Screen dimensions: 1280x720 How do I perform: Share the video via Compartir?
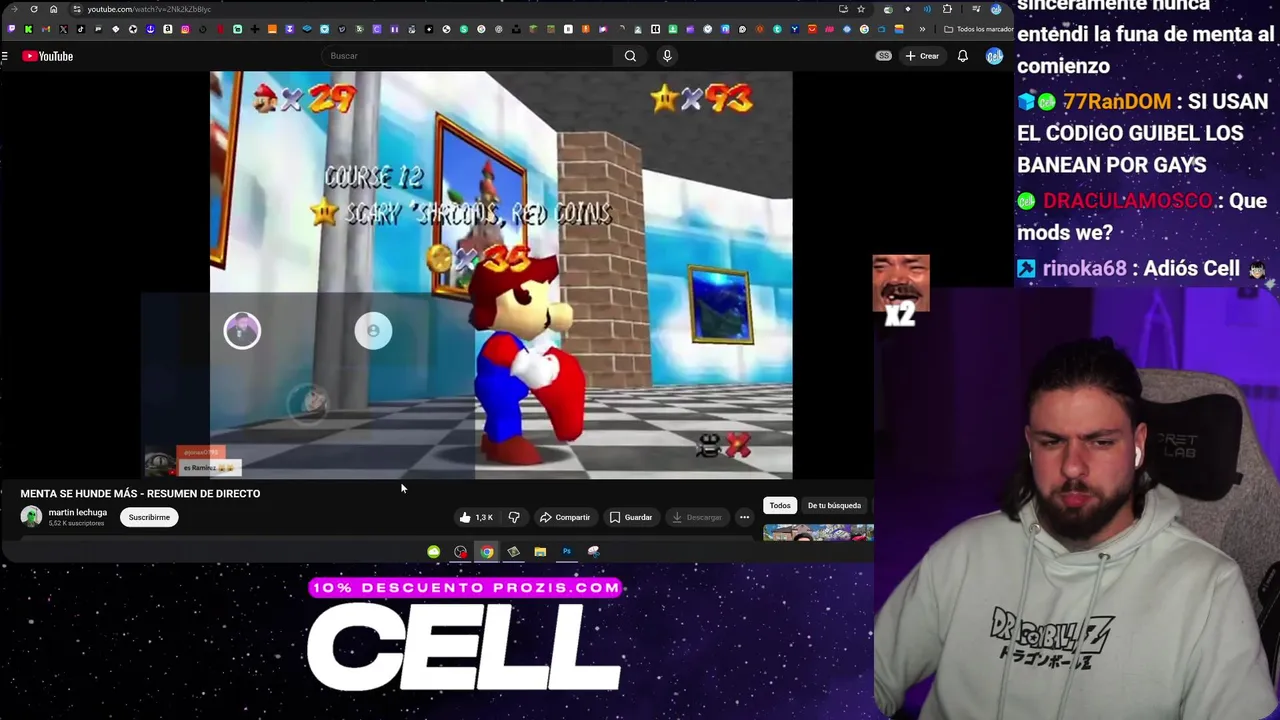click(x=565, y=517)
